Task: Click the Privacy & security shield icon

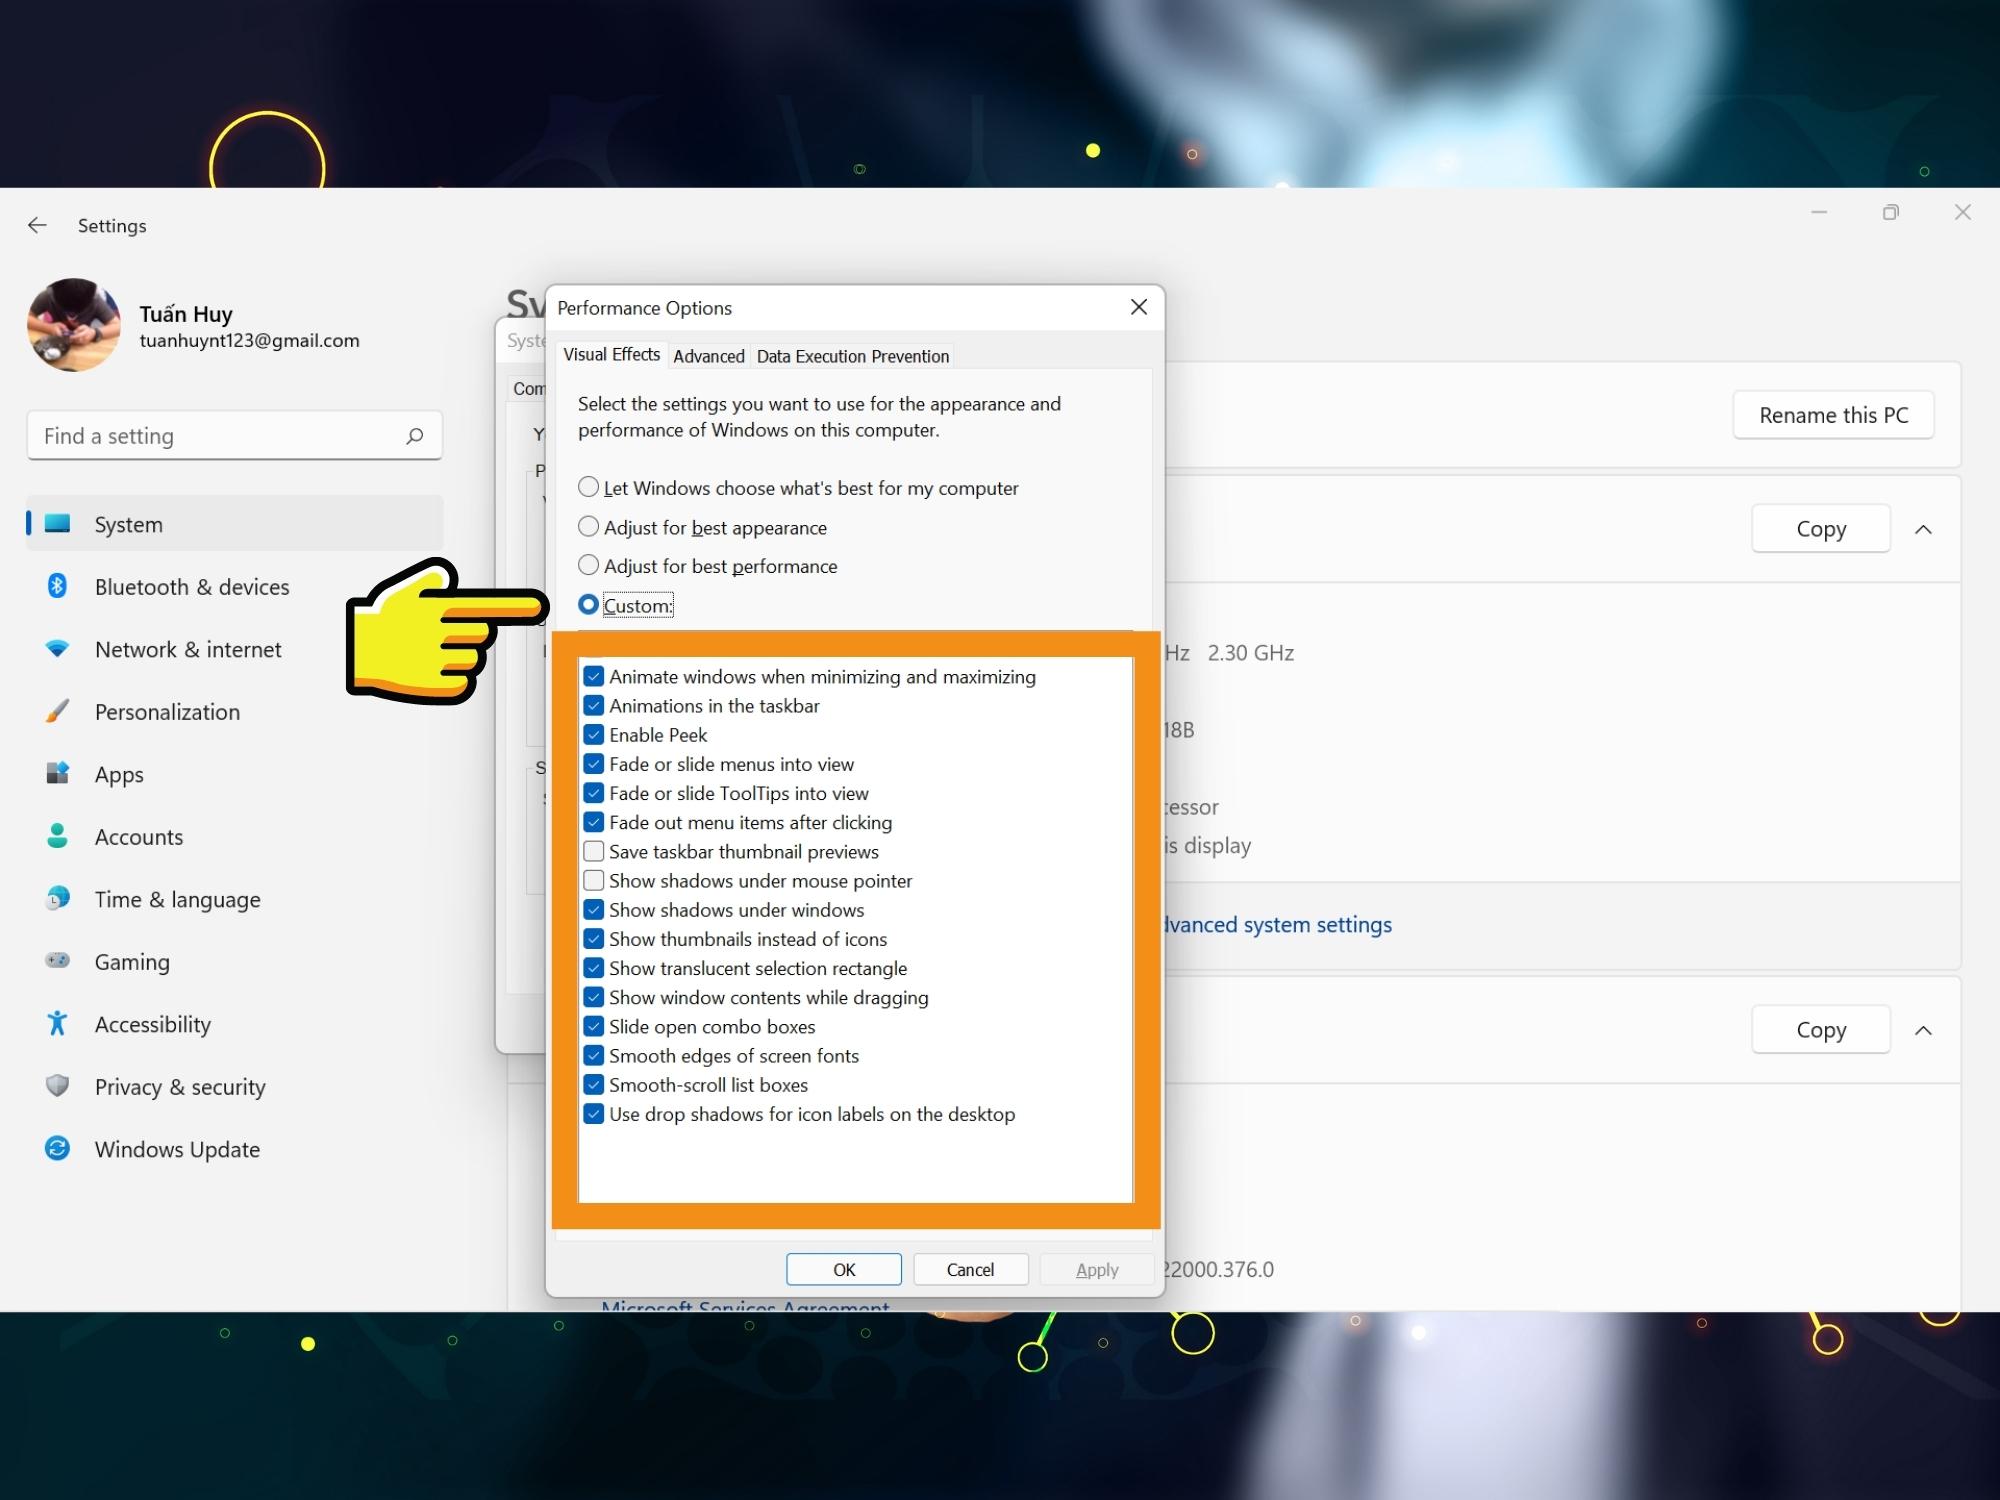Action: point(58,1086)
